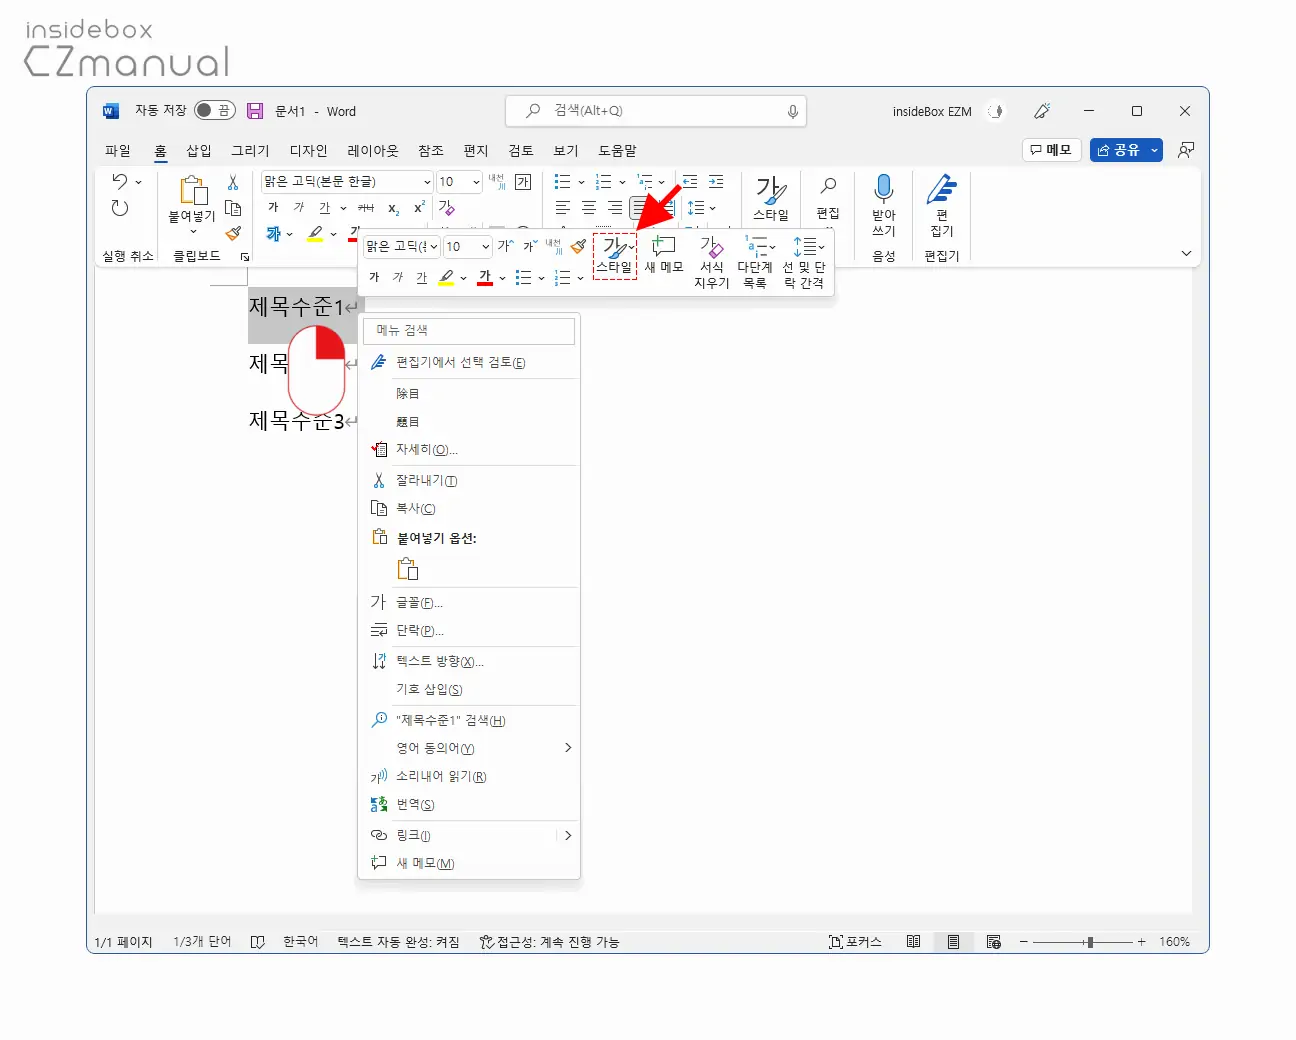Open the 레이아웃 (Layout) ribbon tab
The height and width of the screenshot is (1040, 1296).
pos(372,151)
